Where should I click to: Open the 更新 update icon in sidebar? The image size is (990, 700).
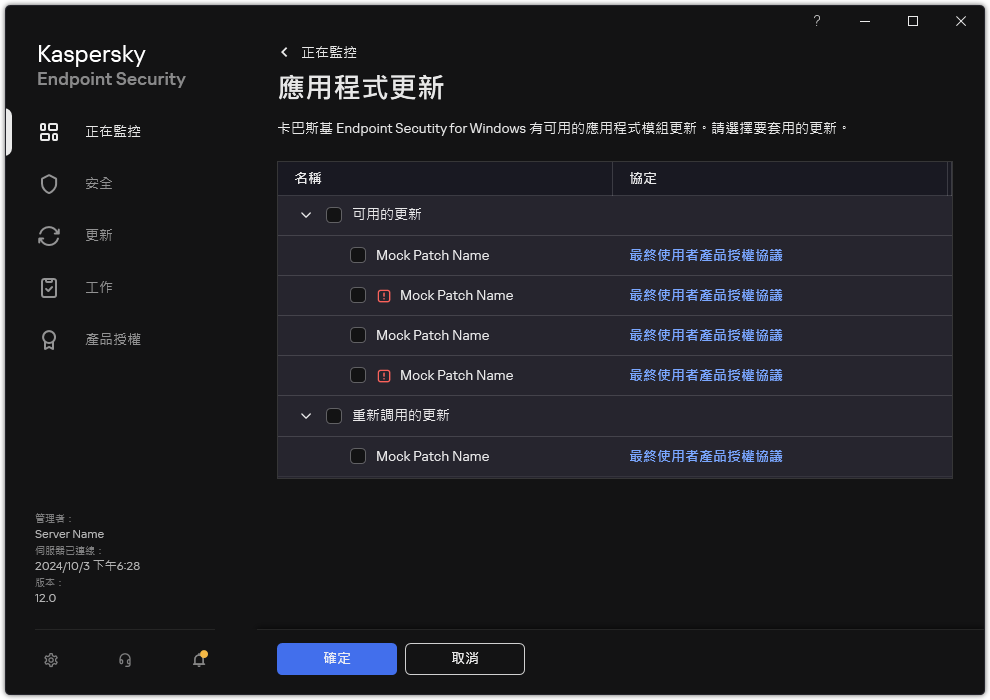tap(49, 235)
